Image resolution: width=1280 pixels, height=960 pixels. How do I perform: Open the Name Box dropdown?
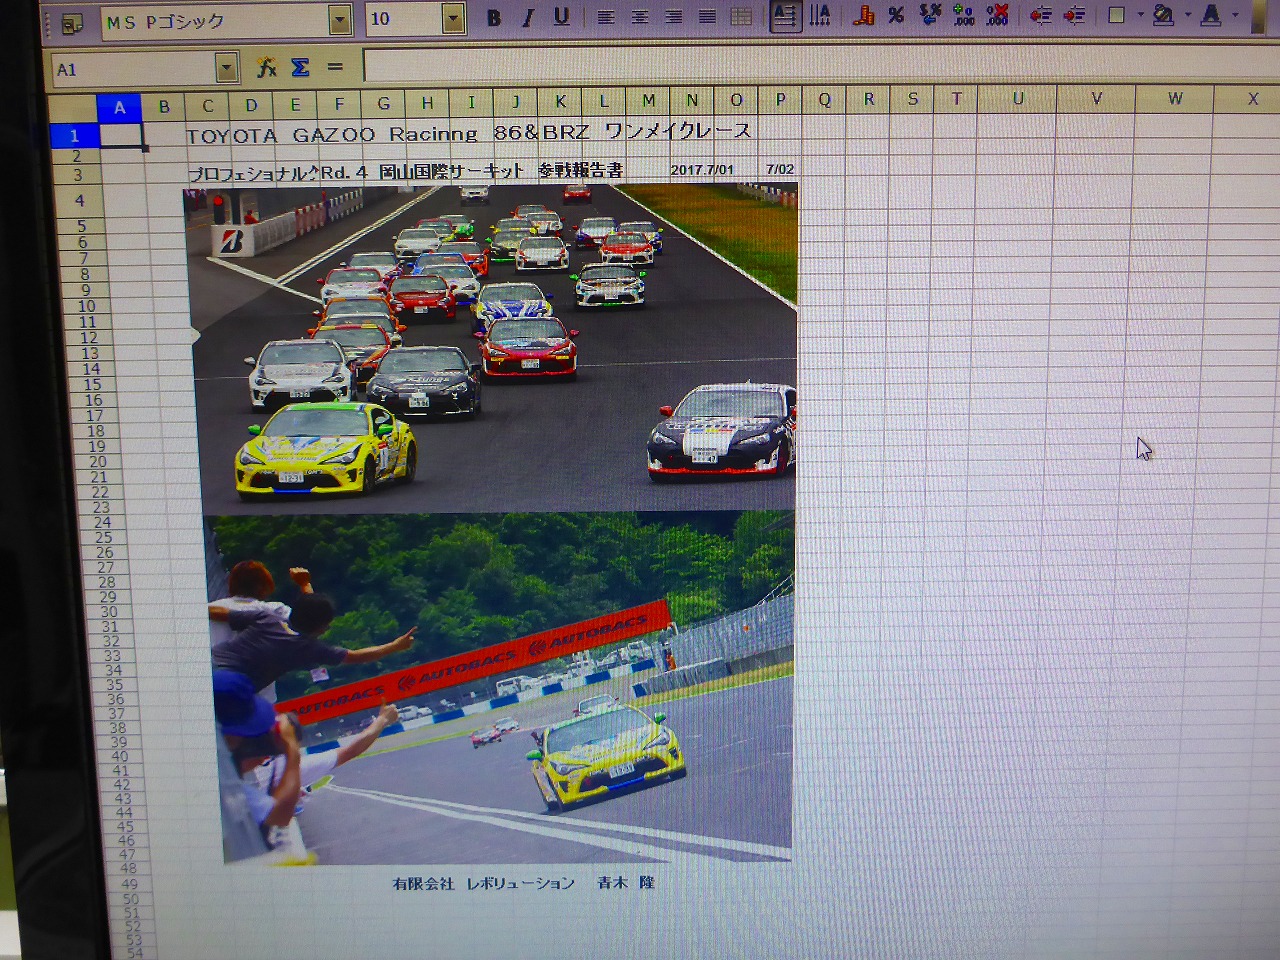click(x=227, y=68)
